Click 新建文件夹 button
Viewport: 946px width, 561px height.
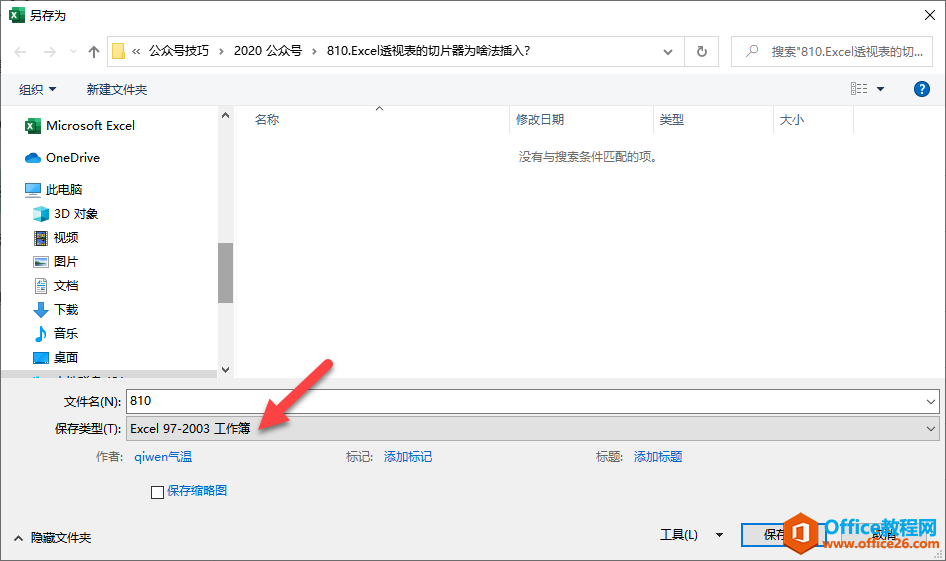point(116,89)
